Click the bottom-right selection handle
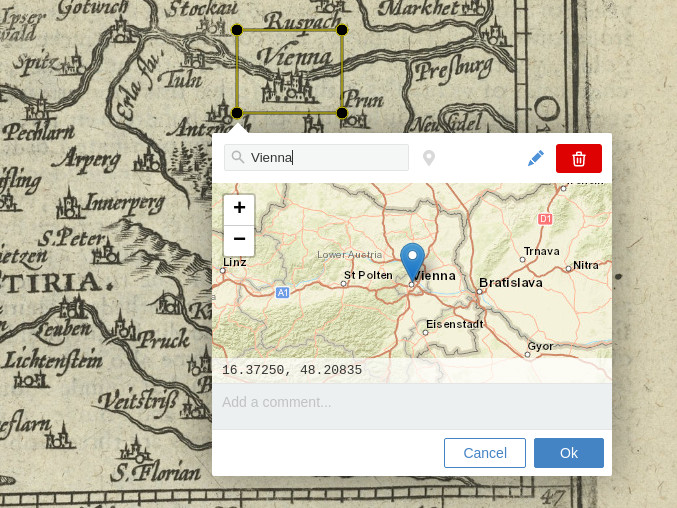This screenshot has width=677, height=508. click(342, 113)
